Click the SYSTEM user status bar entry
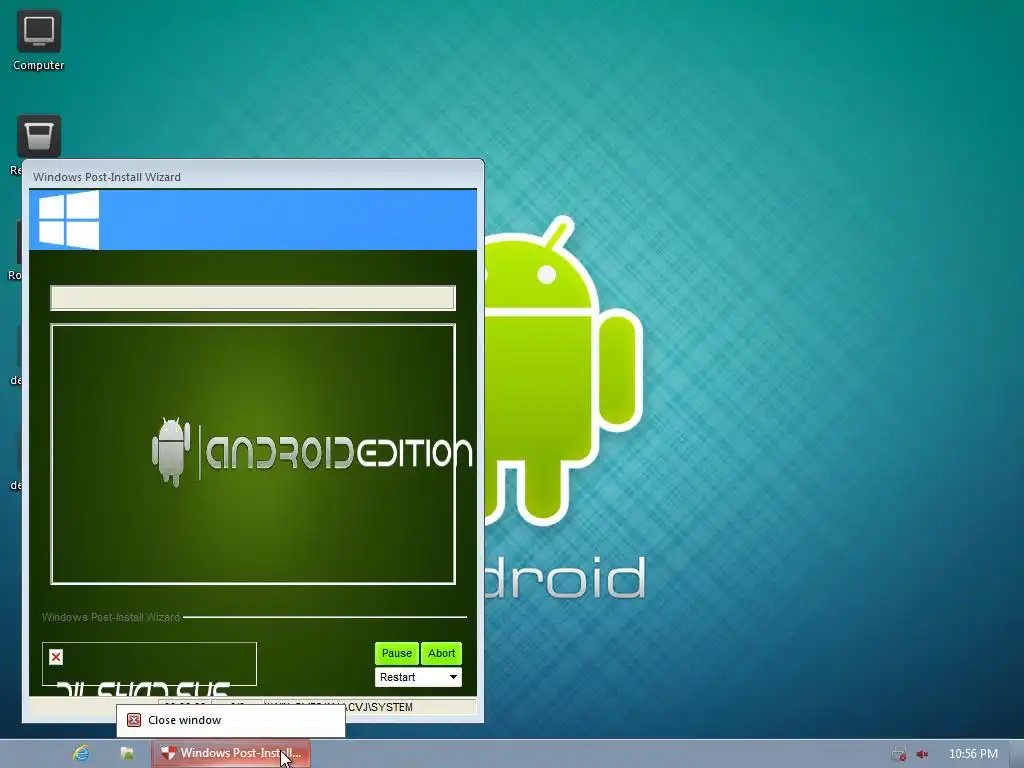1024x768 pixels. [x=370, y=707]
